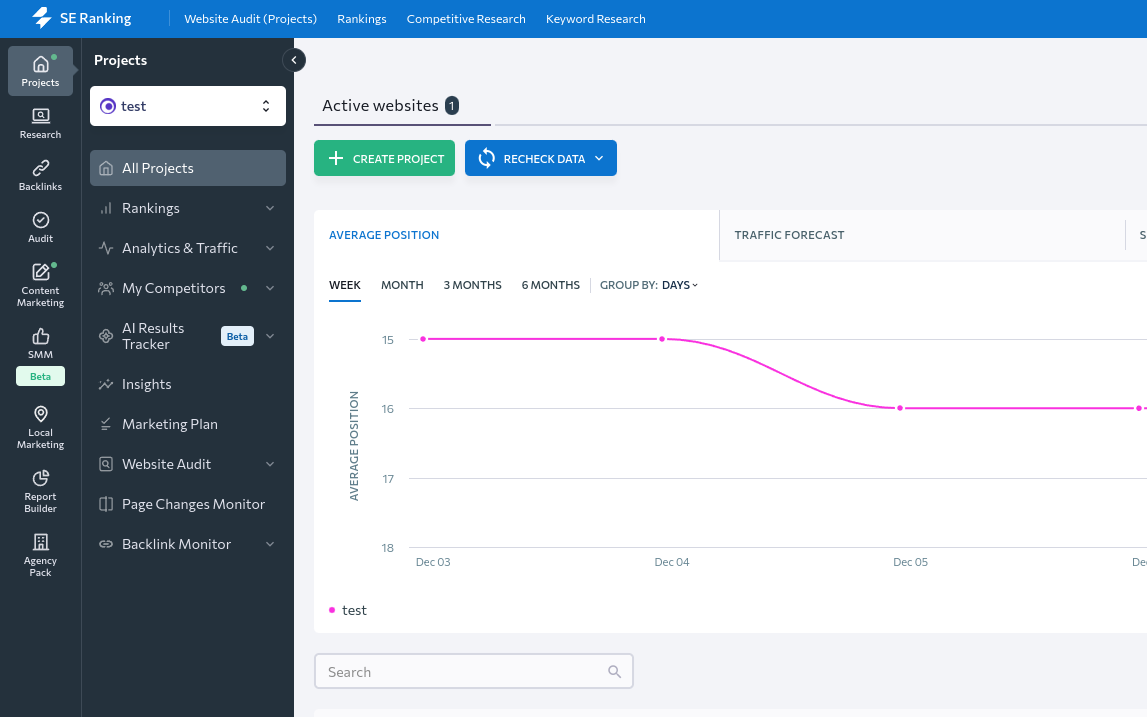Screen dimensions: 1147x717
Task: Open the test project selector dropdown
Action: tap(187, 106)
